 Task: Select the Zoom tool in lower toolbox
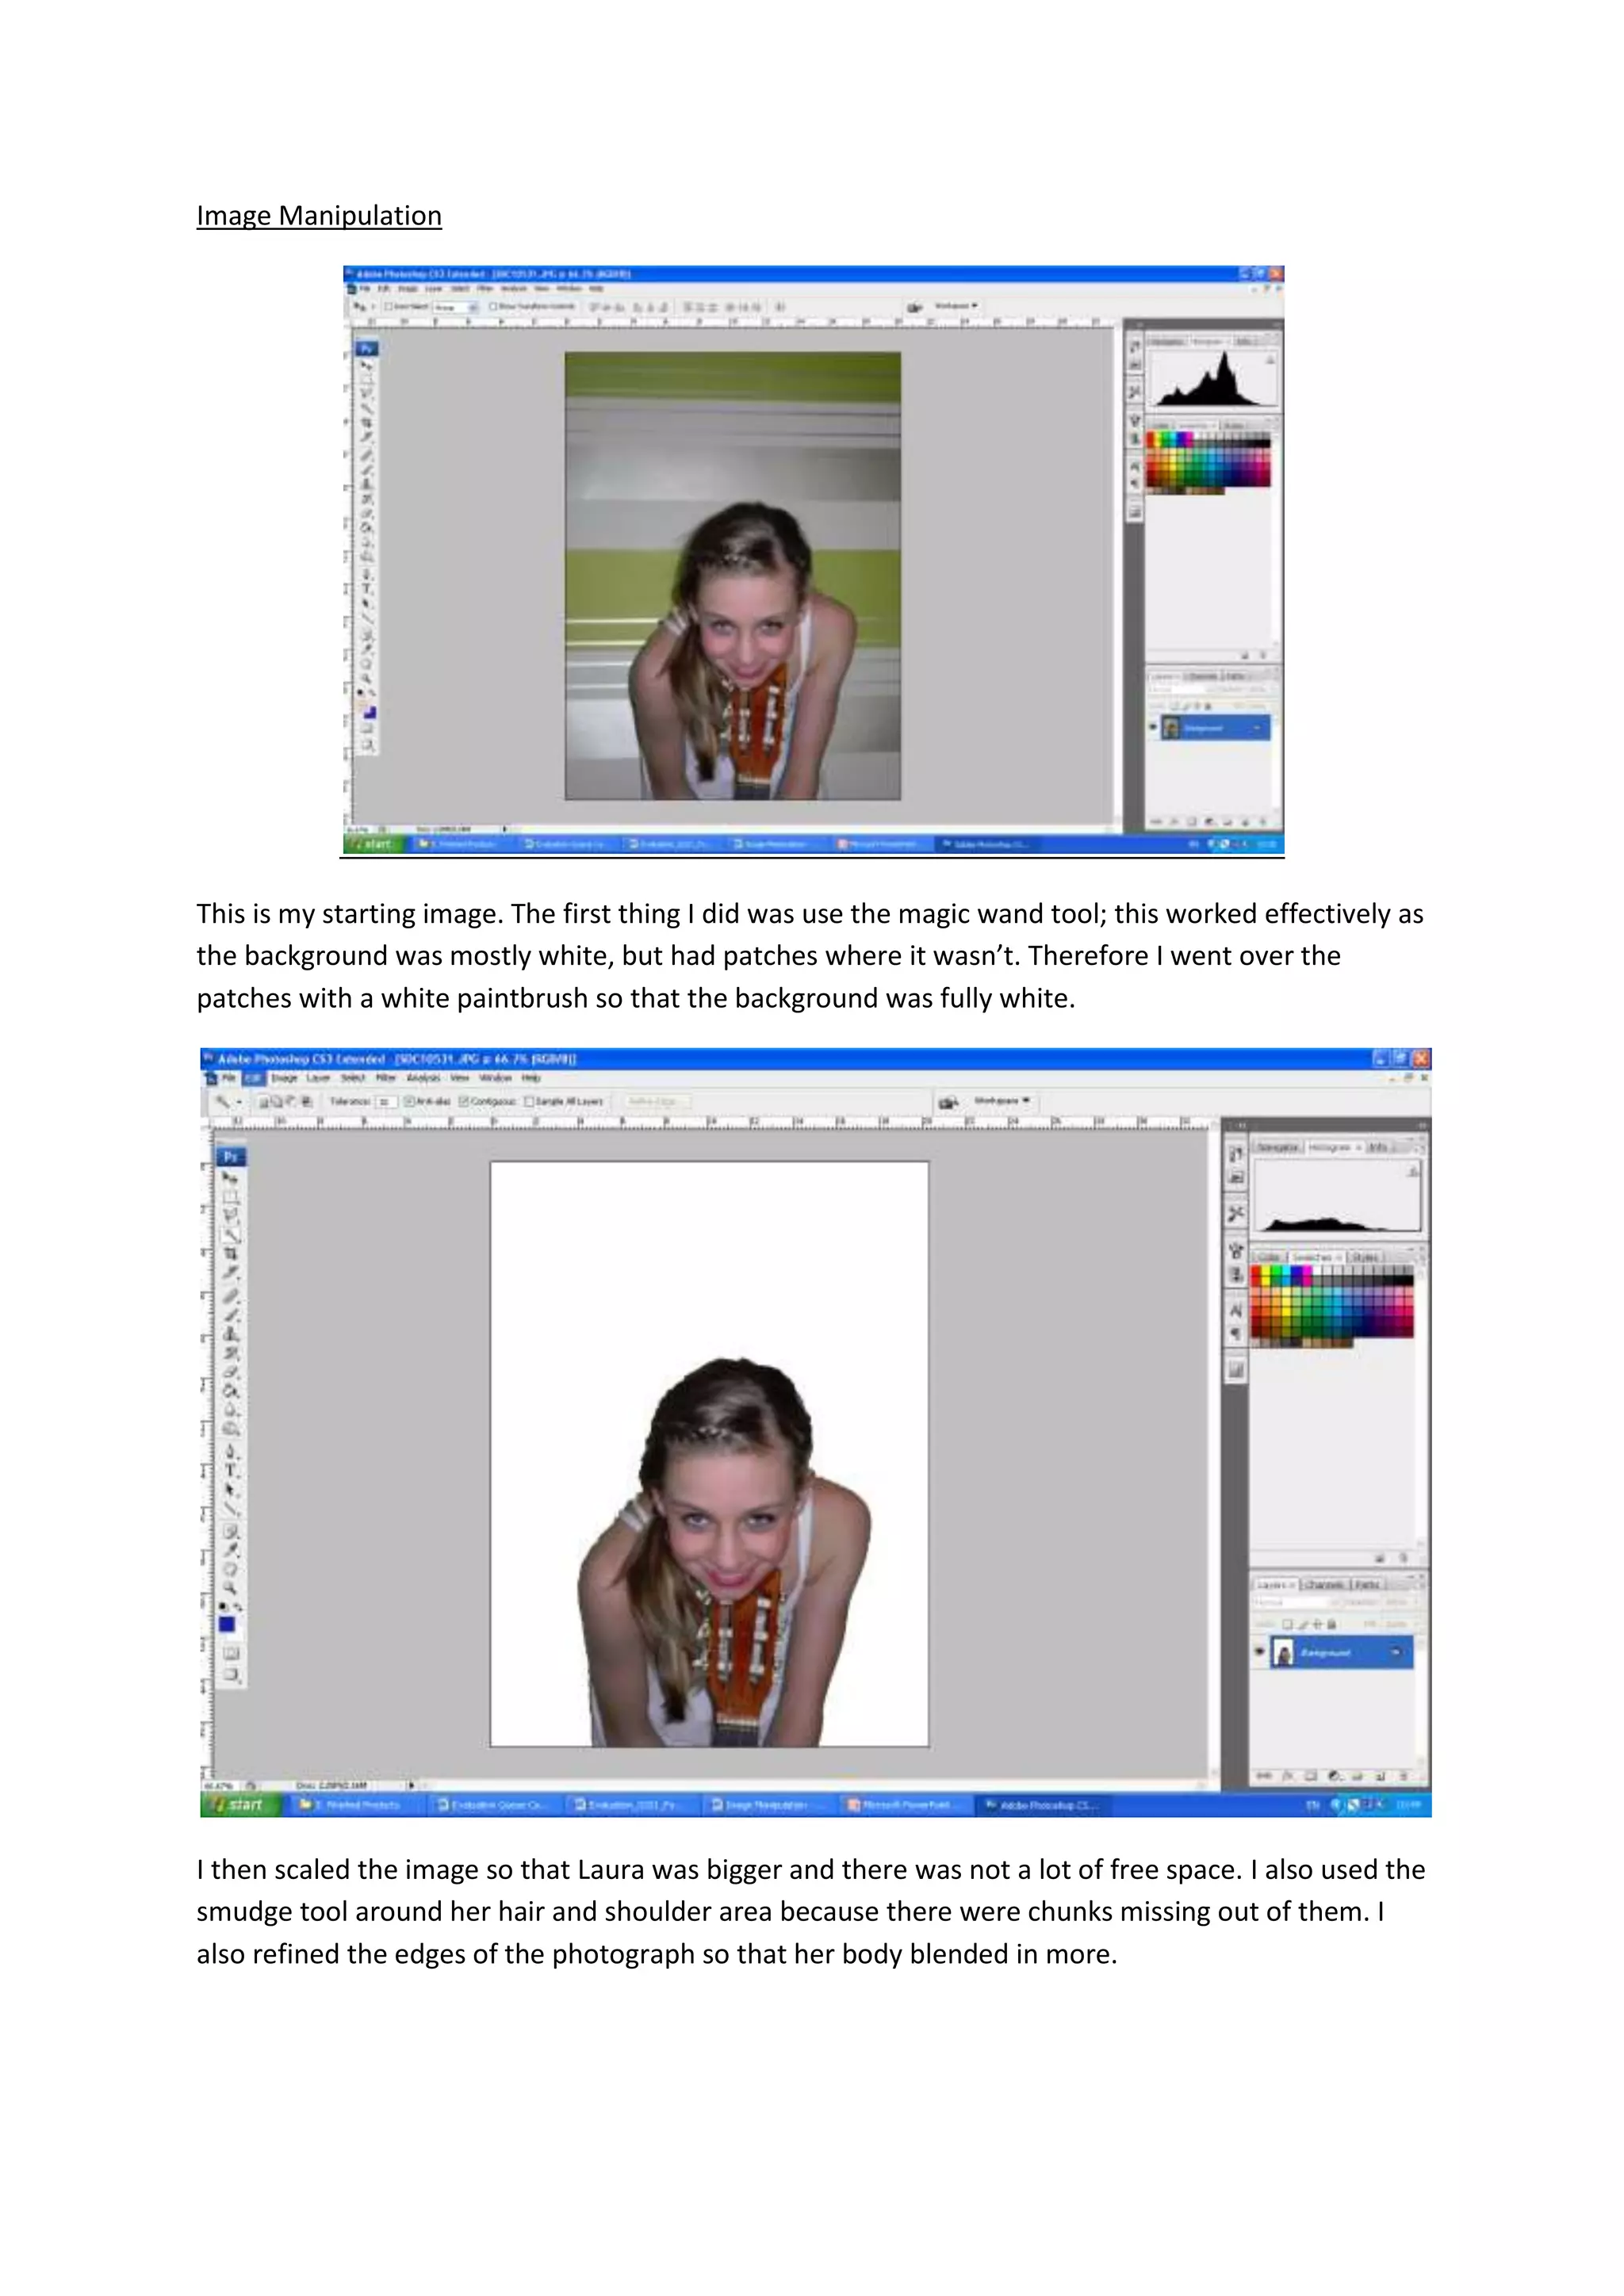click(x=231, y=1587)
